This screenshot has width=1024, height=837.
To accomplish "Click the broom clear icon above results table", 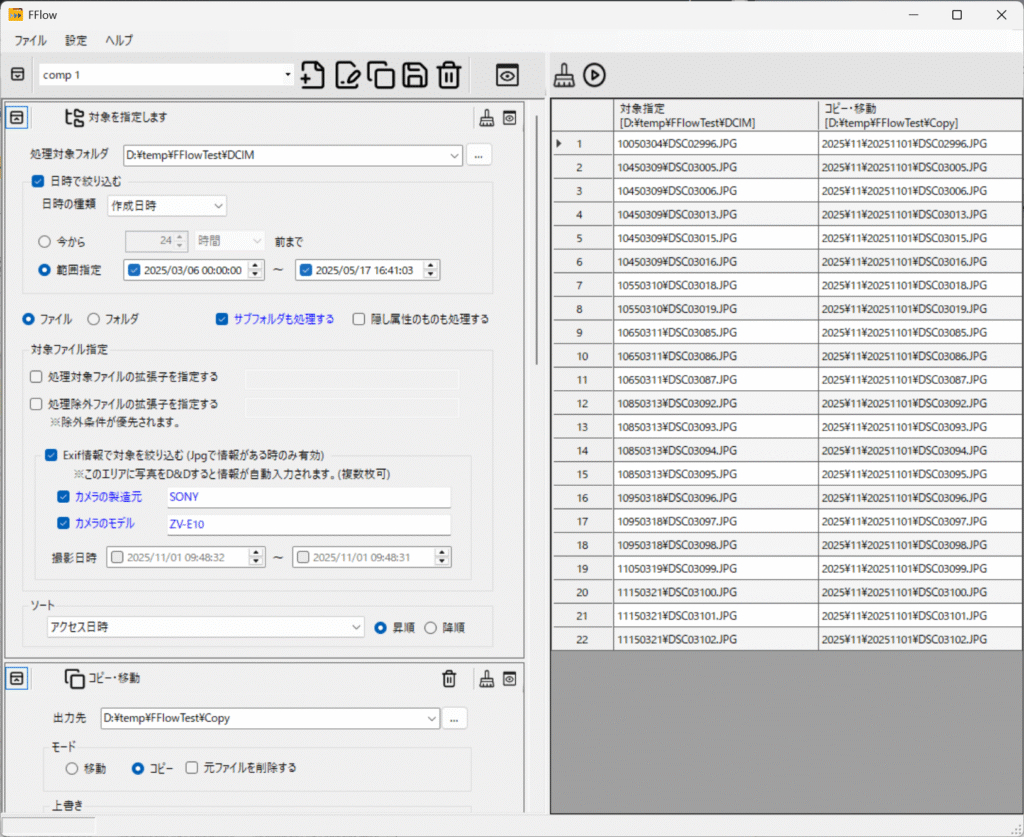I will click(563, 75).
